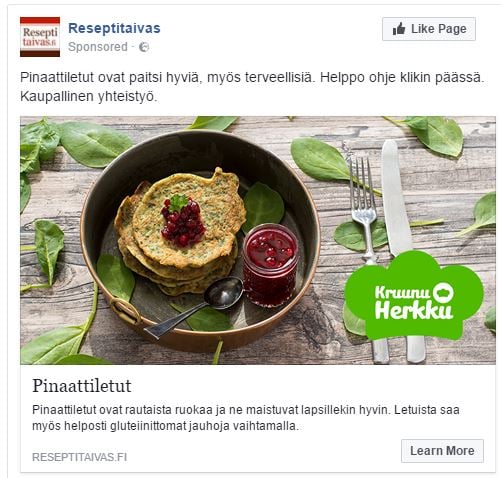Click the Kruunu Herkku green logo
501x478 pixels.
(414, 296)
